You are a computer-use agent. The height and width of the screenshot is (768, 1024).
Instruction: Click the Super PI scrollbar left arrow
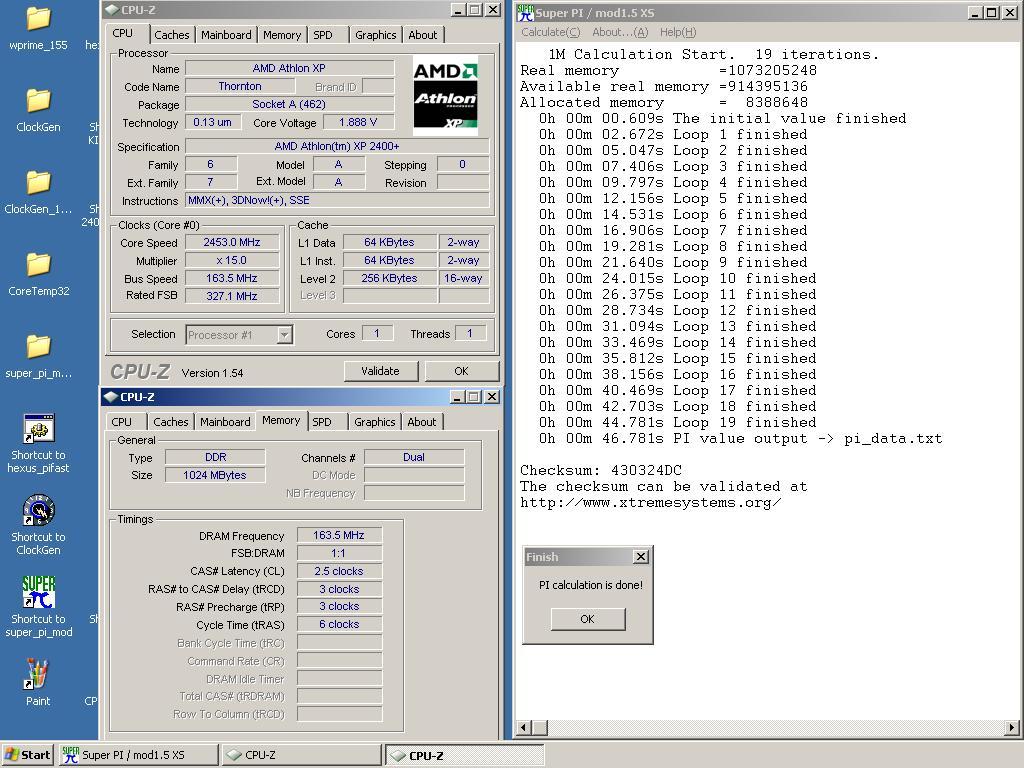(x=524, y=727)
